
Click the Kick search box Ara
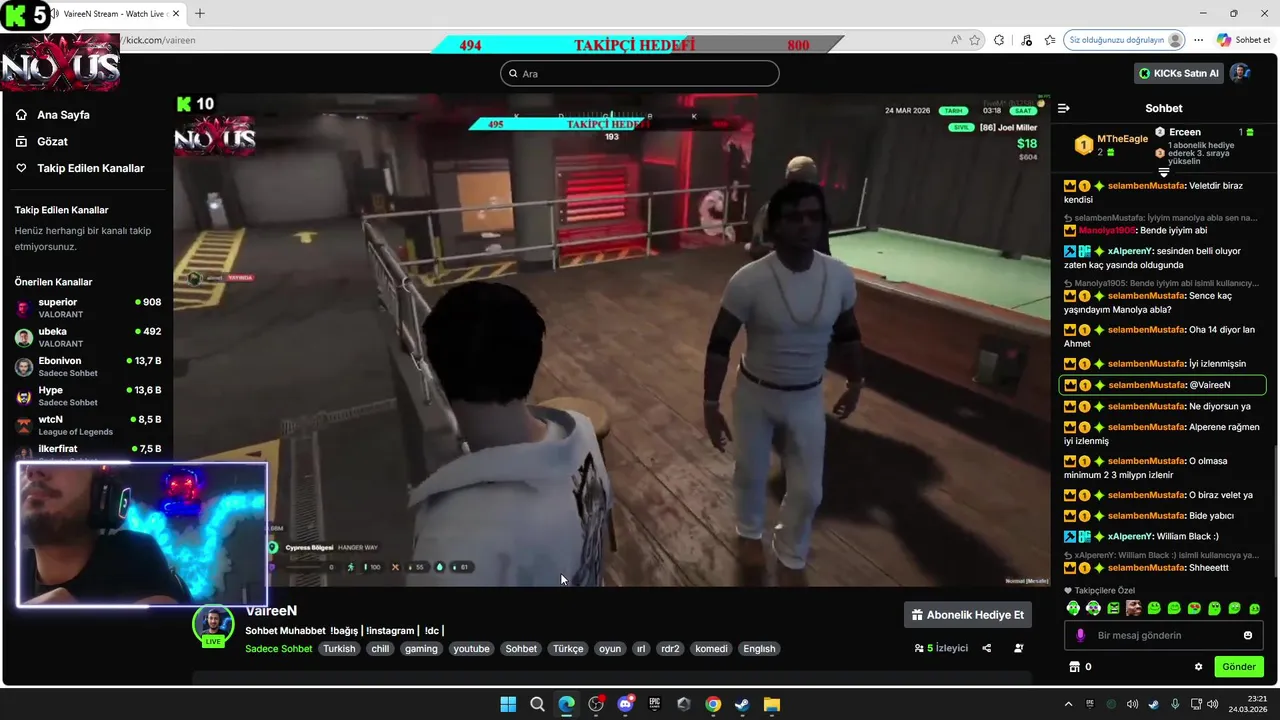coord(640,73)
